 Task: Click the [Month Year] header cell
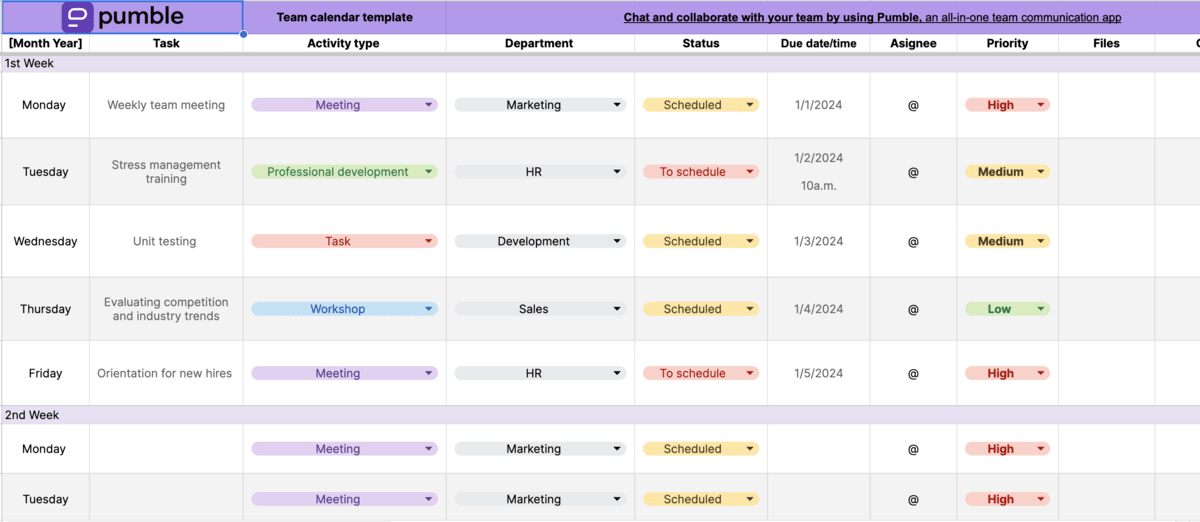[45, 44]
